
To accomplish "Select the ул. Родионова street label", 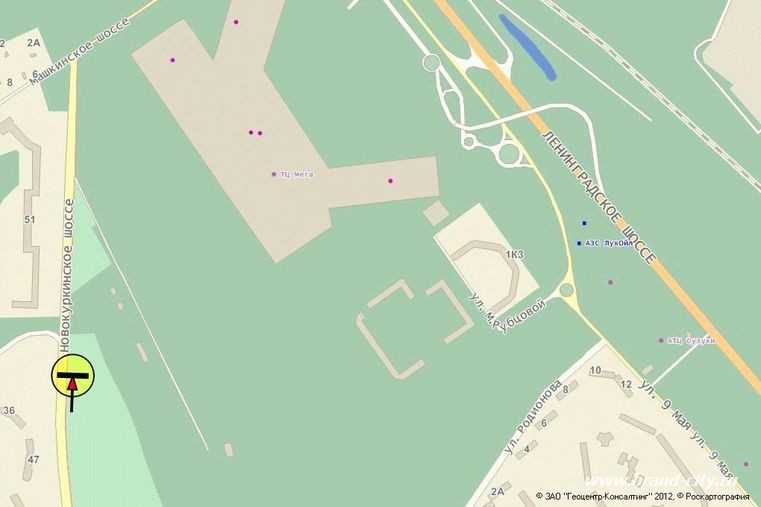I will [x=532, y=417].
